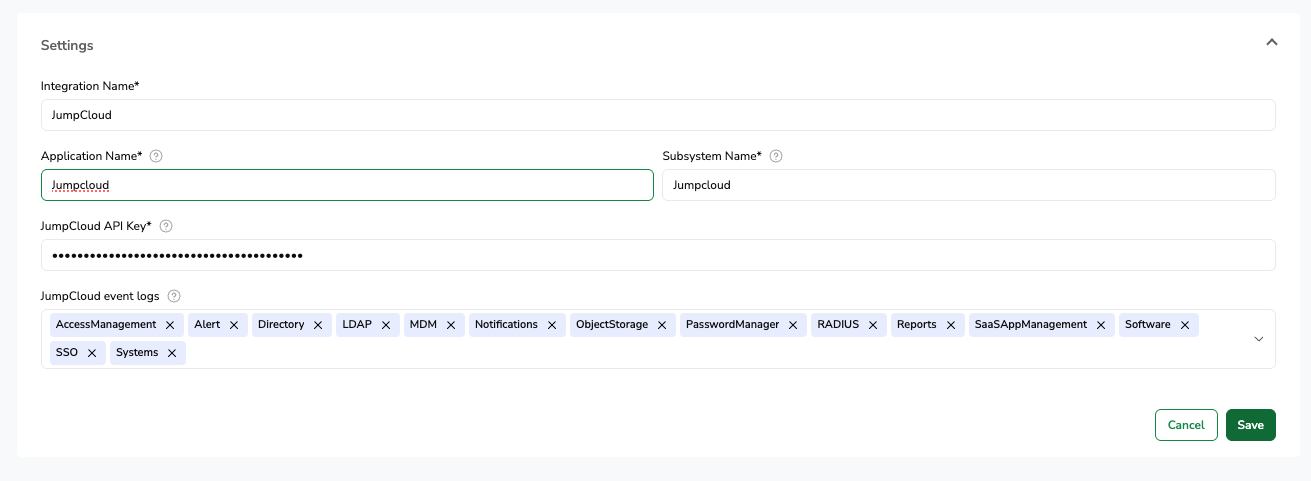
Task: Remove the PasswordManager tag
Action: click(793, 325)
